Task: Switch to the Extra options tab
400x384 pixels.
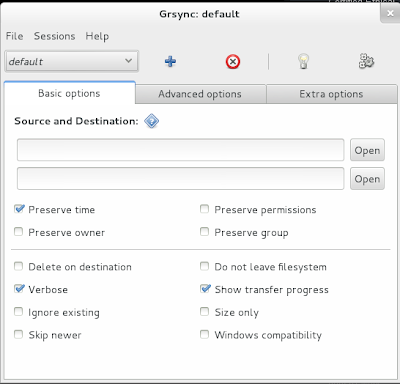Action: point(331,94)
